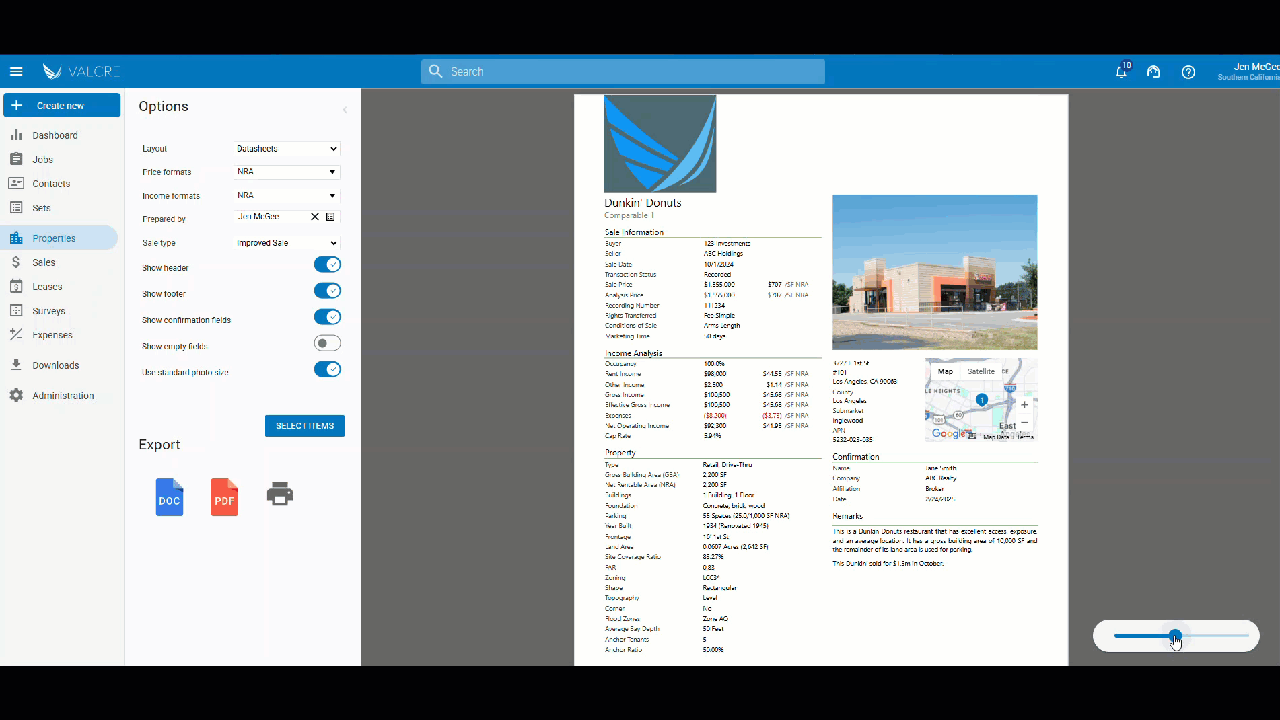
Task: Click the map location marker
Action: point(982,399)
